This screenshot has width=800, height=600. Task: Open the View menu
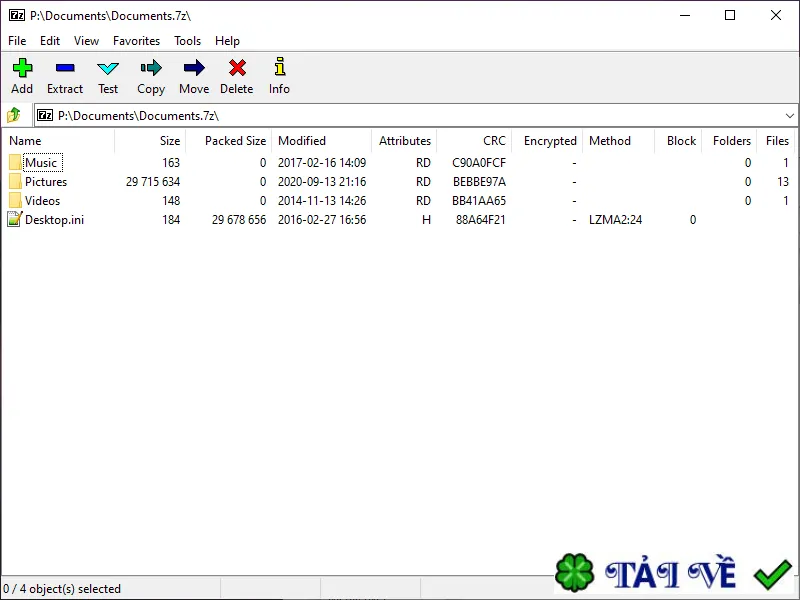click(x=86, y=41)
